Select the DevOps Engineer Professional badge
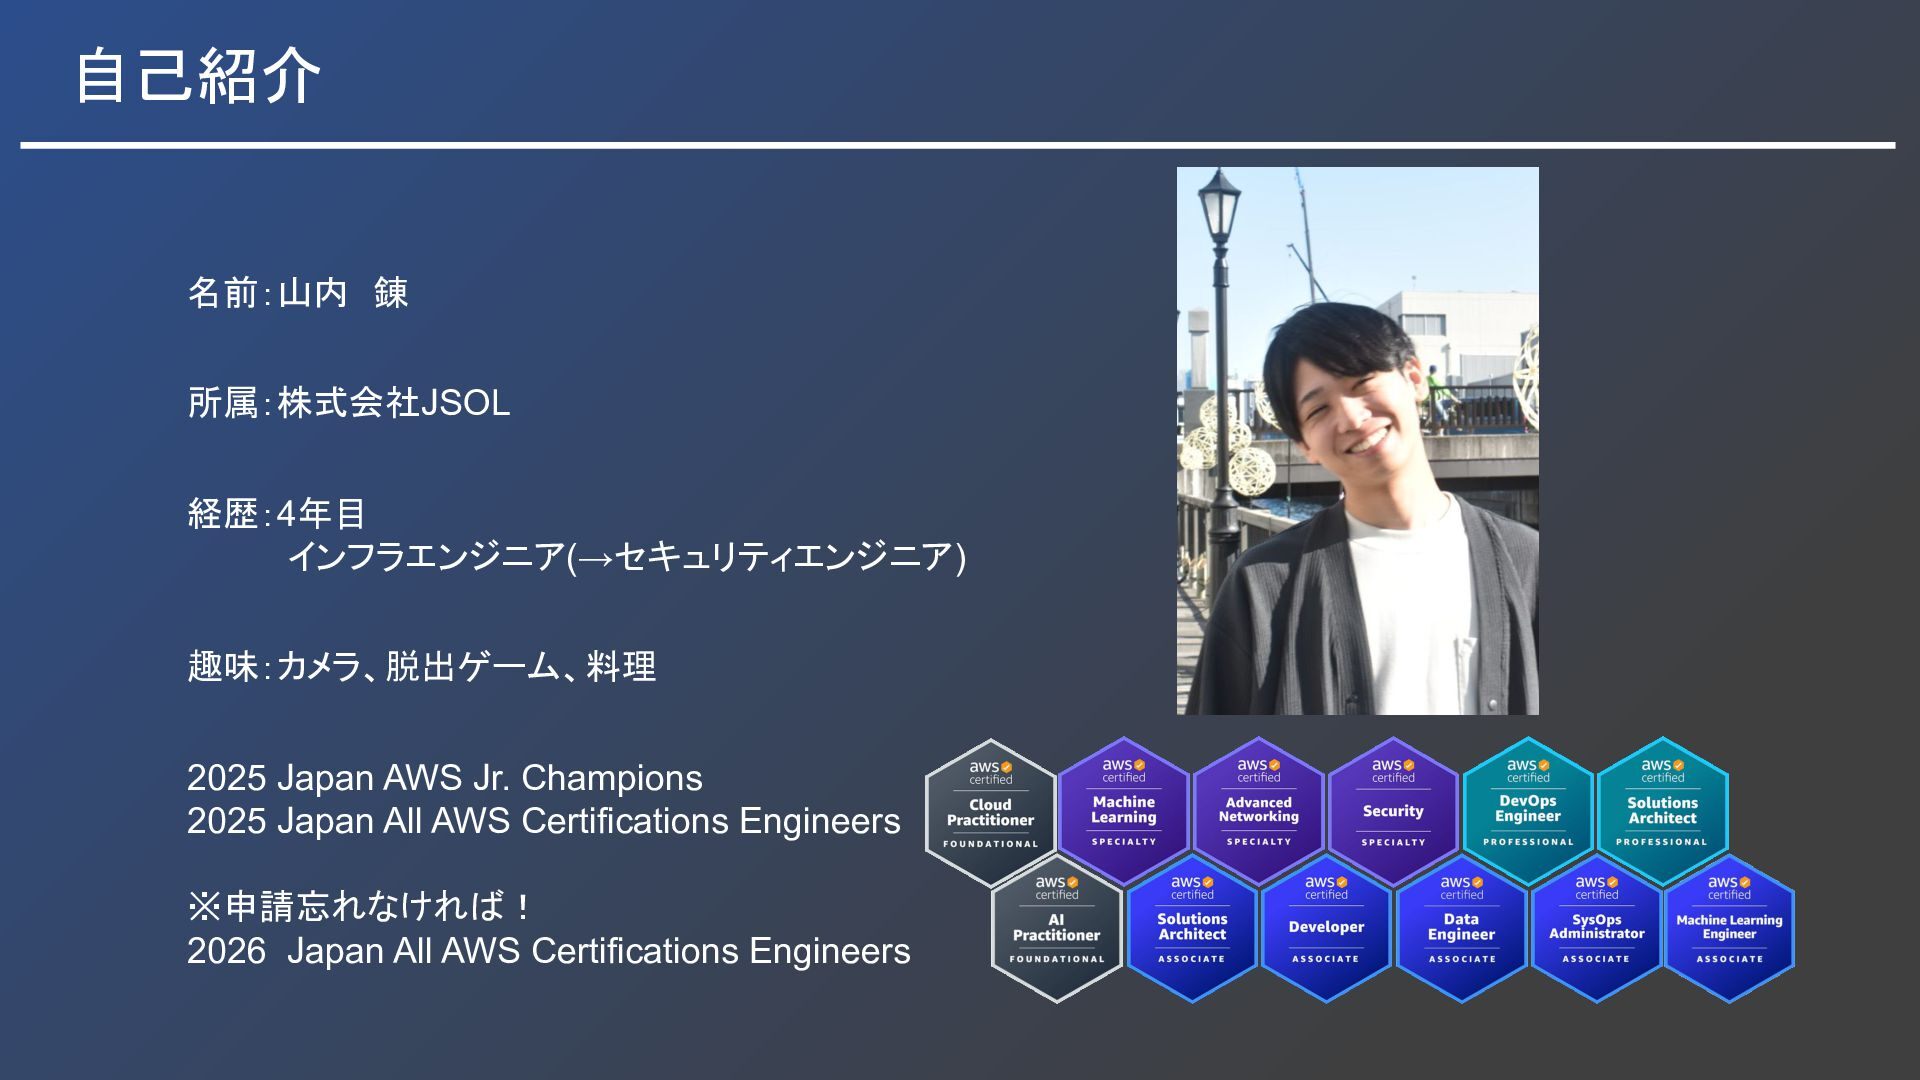Screen dimensions: 1920x1080 pyautogui.click(x=1528, y=809)
